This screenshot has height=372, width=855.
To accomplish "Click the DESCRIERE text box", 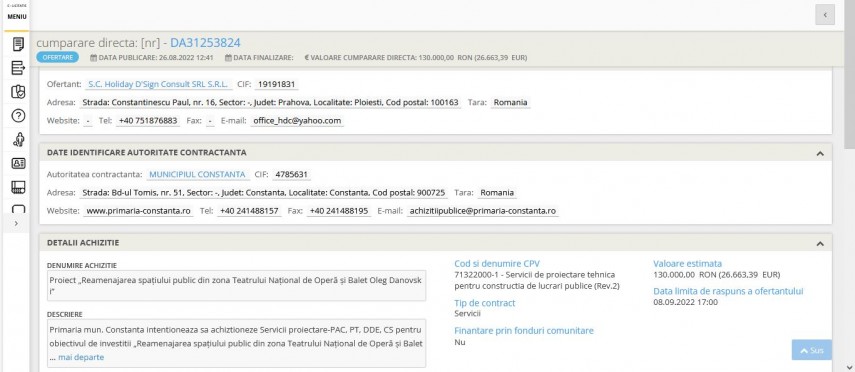I will click(237, 344).
